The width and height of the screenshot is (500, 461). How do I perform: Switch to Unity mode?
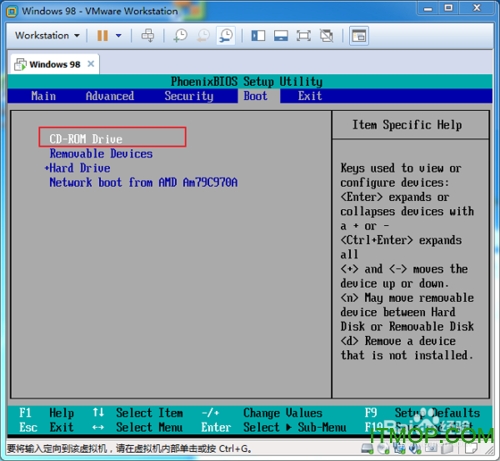point(326,36)
